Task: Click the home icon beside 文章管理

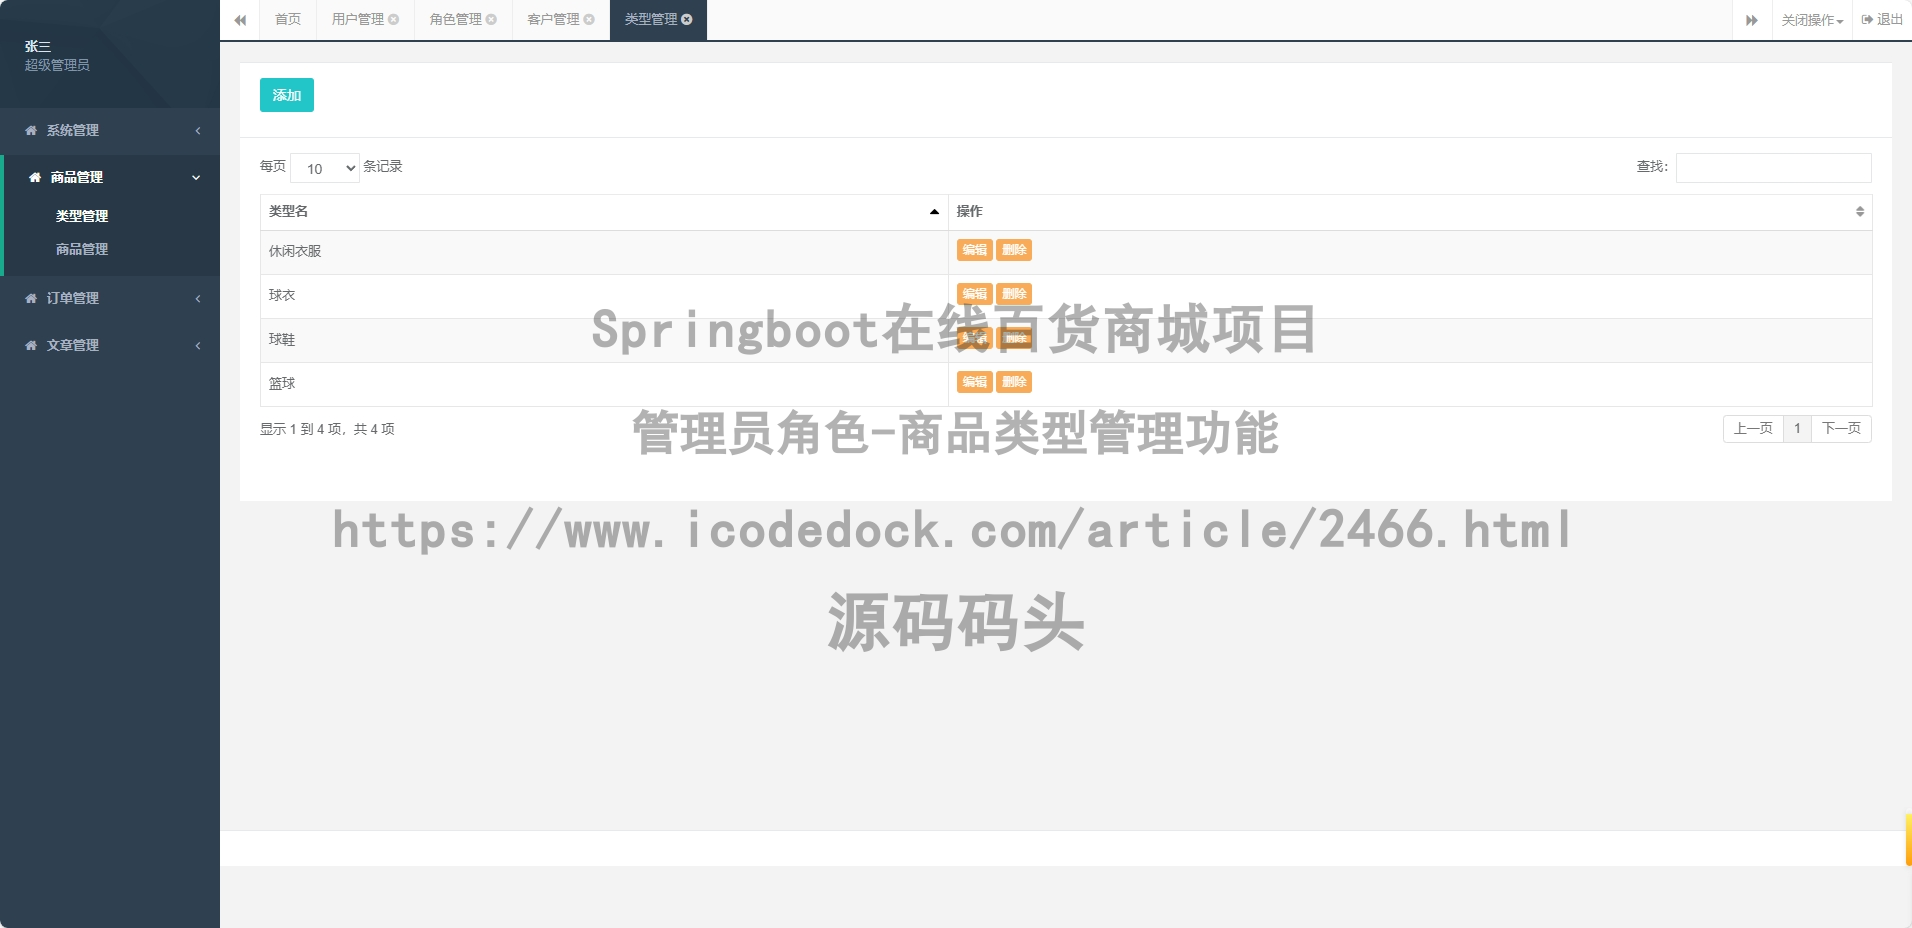Action: [31, 346]
